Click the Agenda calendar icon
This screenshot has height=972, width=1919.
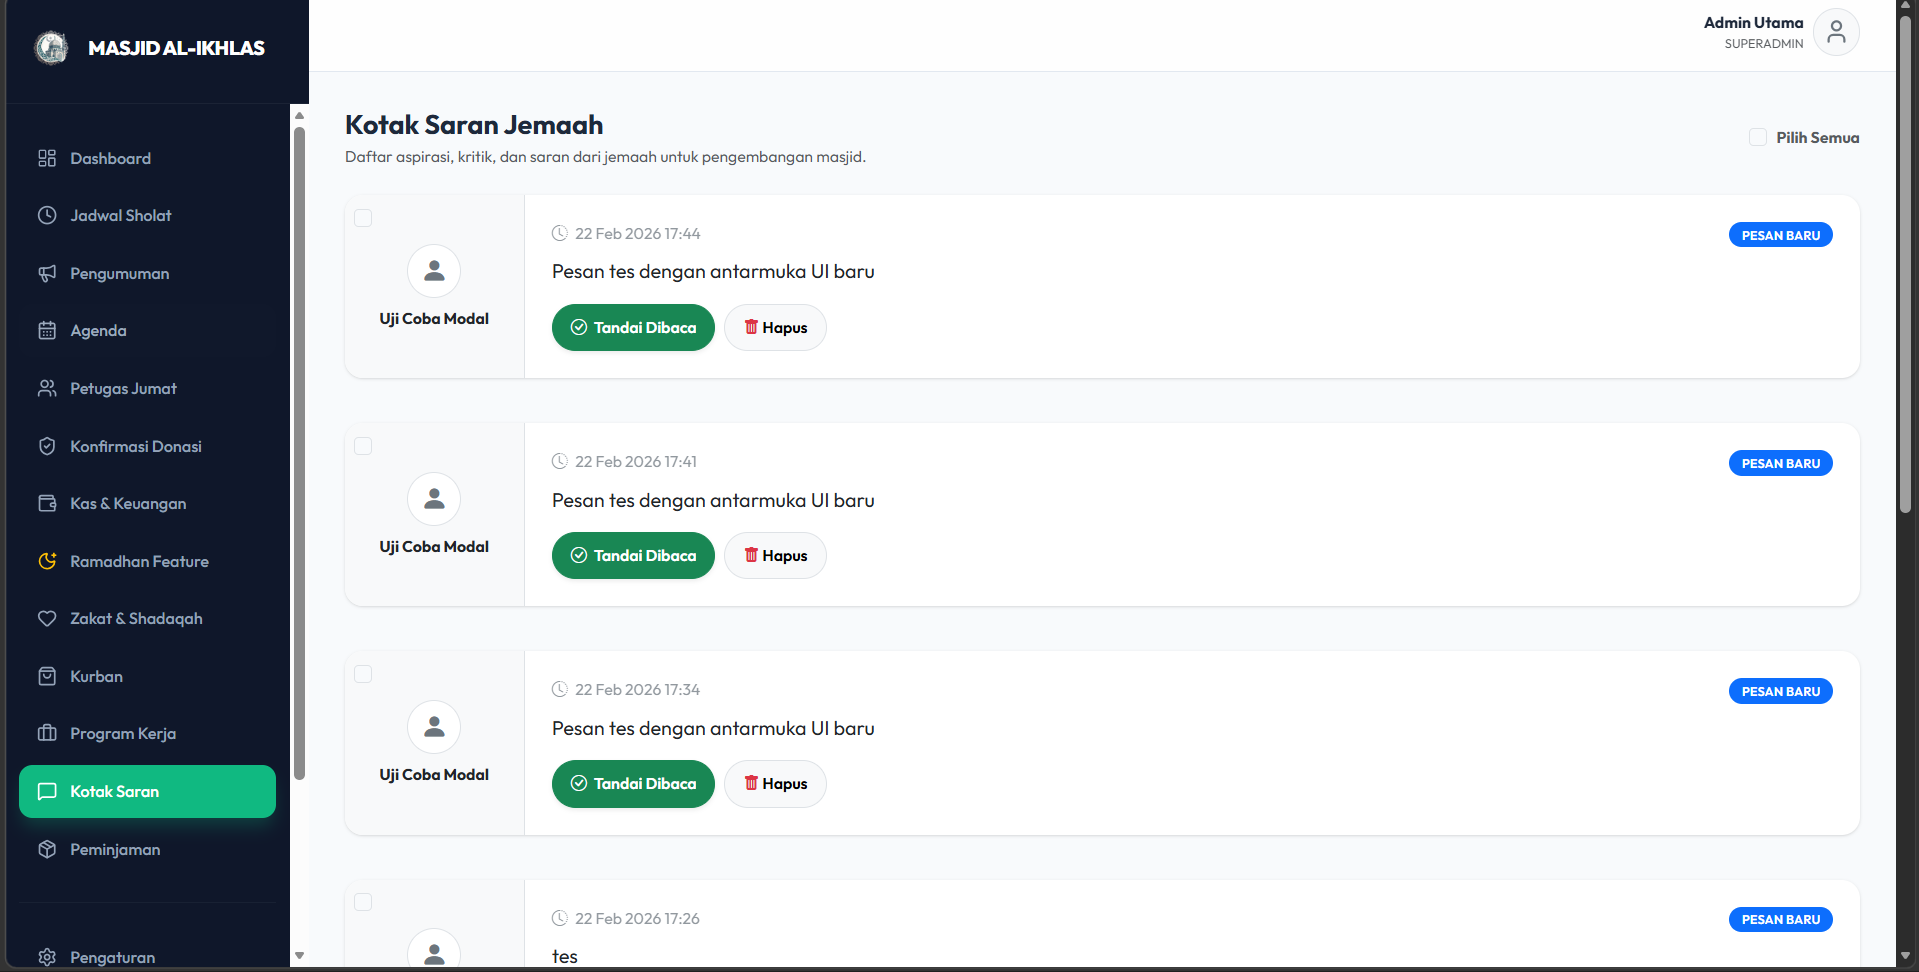(x=47, y=330)
